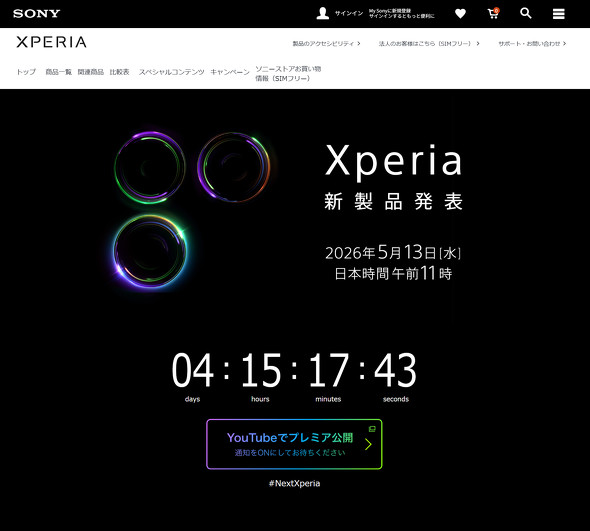The image size is (590, 531).
Task: Click the countdown seconds value 43
Action: point(395,370)
